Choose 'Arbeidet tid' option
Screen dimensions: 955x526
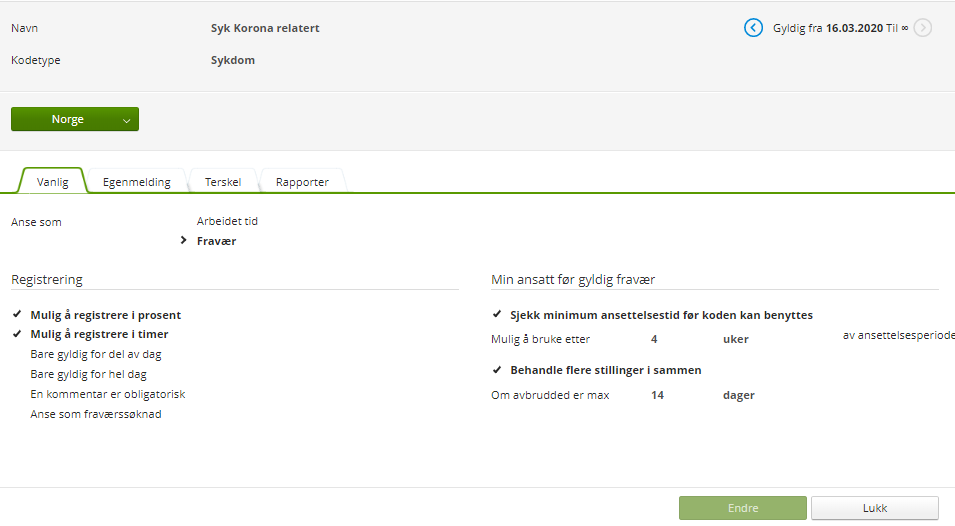[x=227, y=221]
